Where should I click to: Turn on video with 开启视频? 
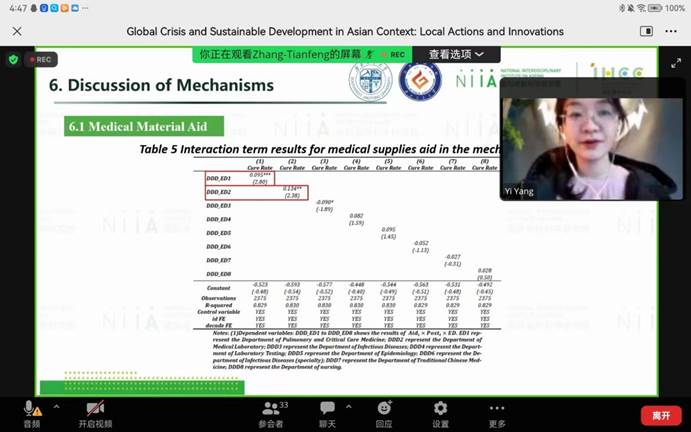pyautogui.click(x=95, y=409)
